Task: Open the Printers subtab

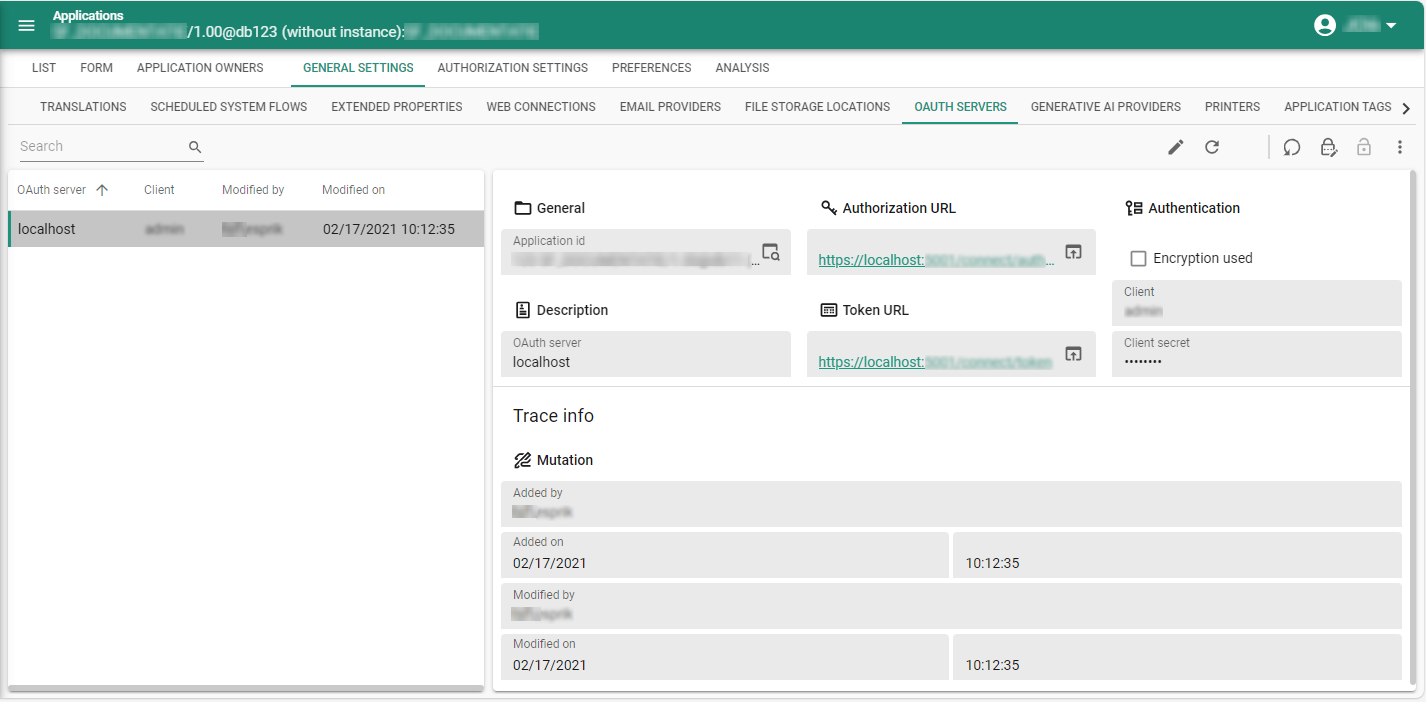Action: [x=1232, y=107]
